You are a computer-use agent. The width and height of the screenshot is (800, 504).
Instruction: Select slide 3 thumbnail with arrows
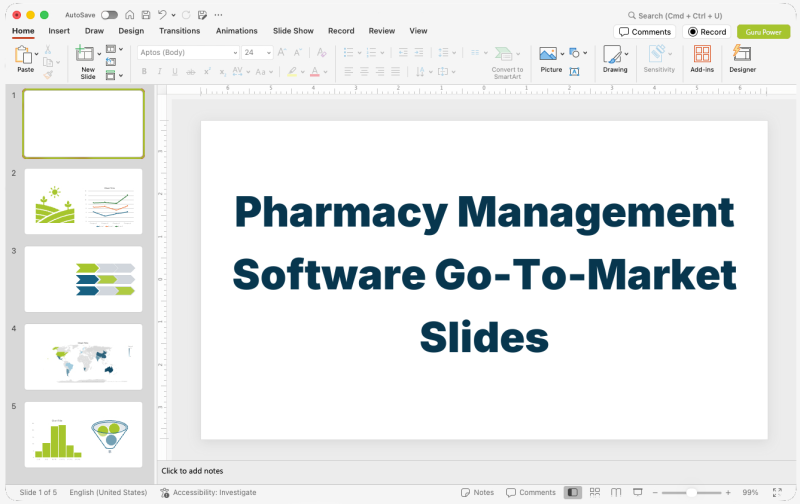click(84, 279)
